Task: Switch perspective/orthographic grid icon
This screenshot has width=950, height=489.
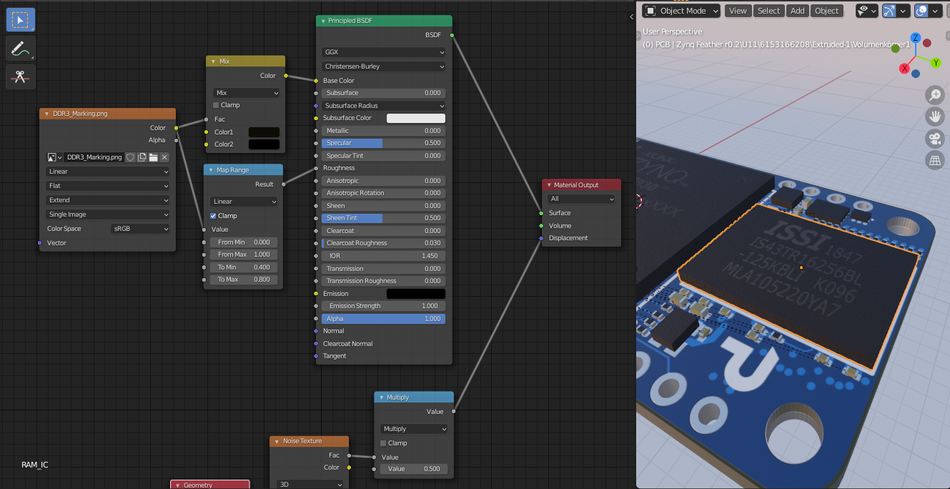Action: pos(935,160)
